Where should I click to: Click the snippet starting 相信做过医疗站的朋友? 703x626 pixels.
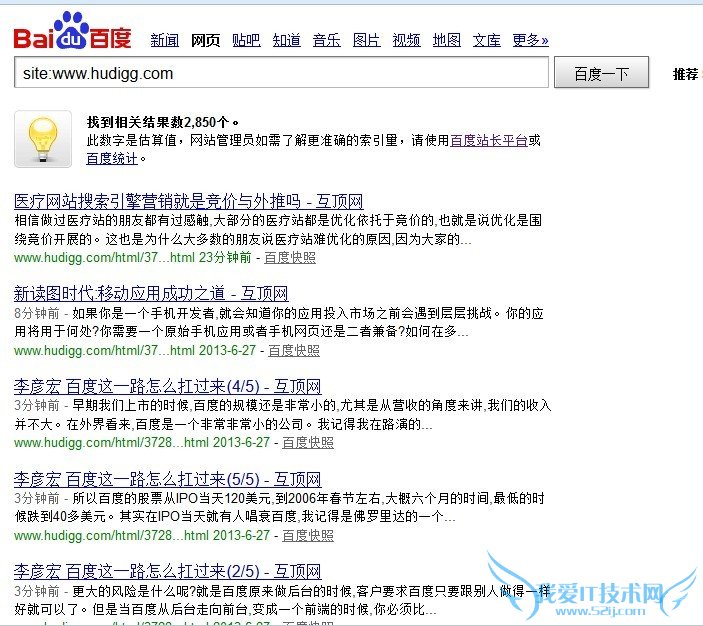[x=278, y=230]
